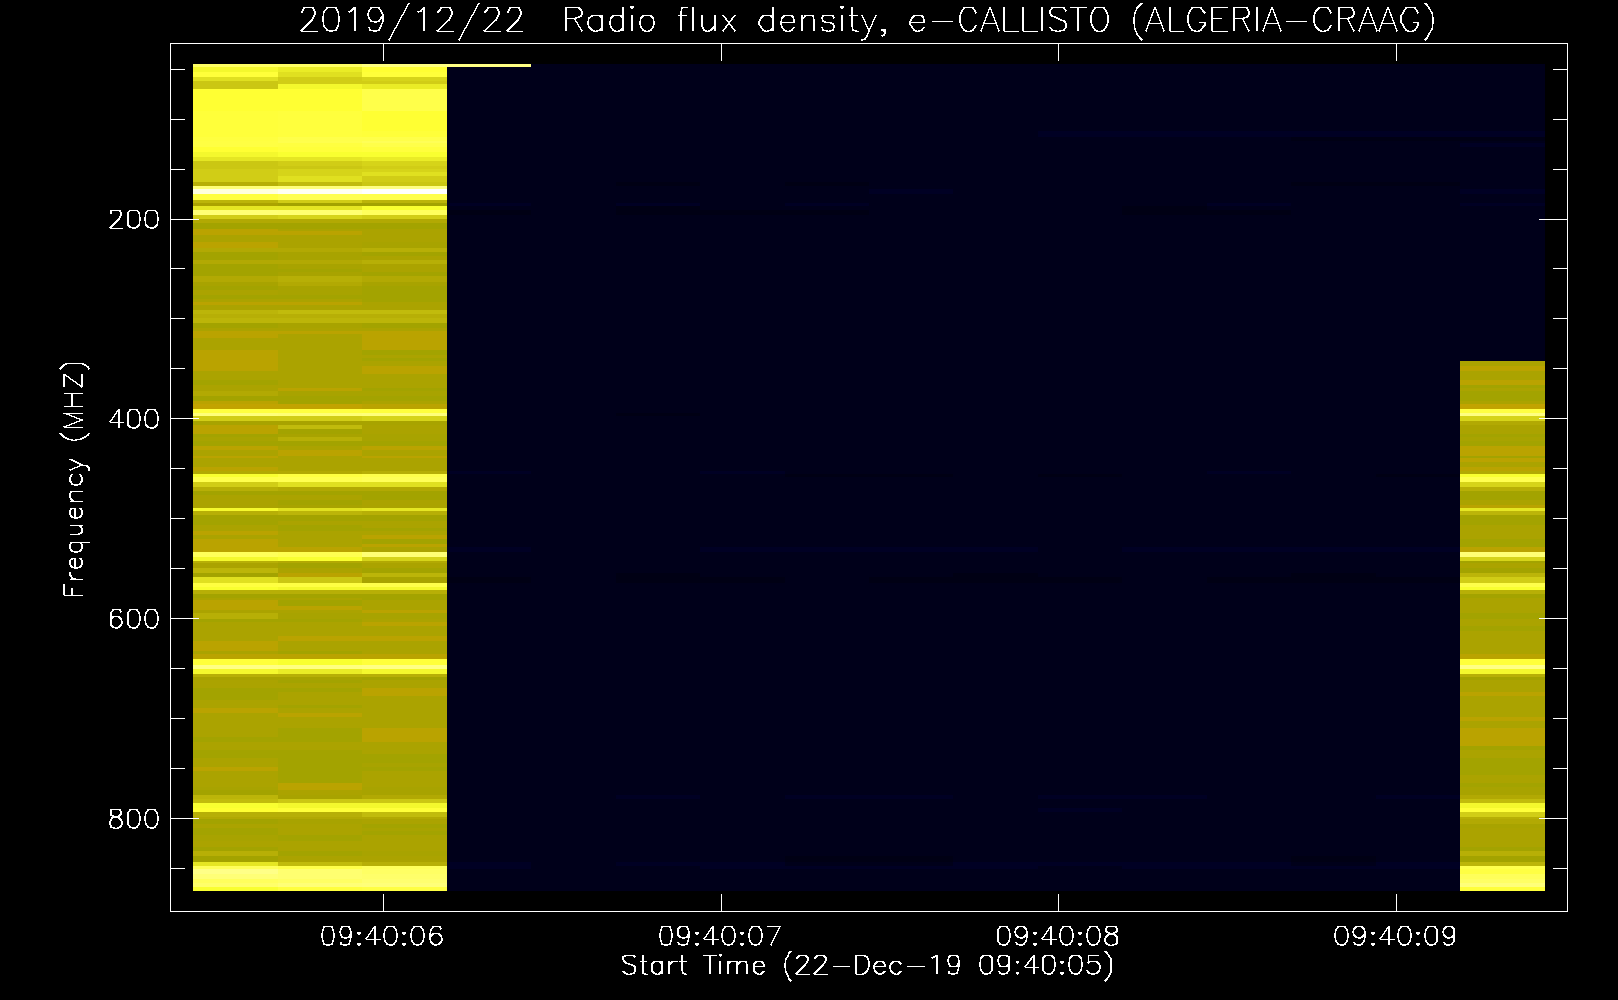Click the 200 frequency tick label
This screenshot has height=1000, width=1618.
(134, 220)
